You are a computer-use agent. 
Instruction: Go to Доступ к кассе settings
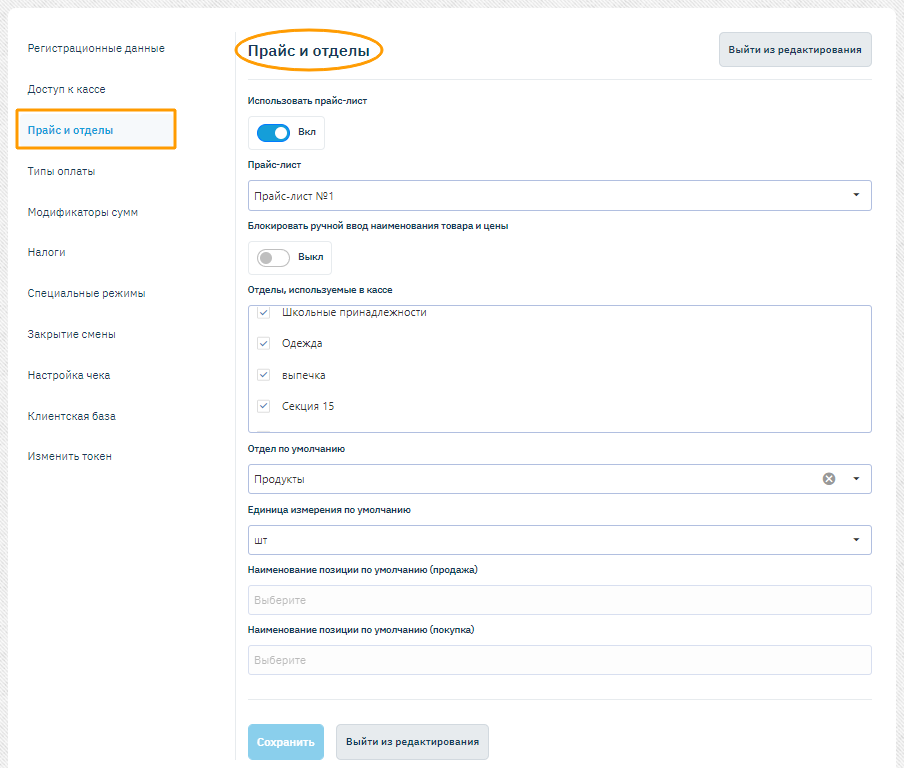click(66, 89)
